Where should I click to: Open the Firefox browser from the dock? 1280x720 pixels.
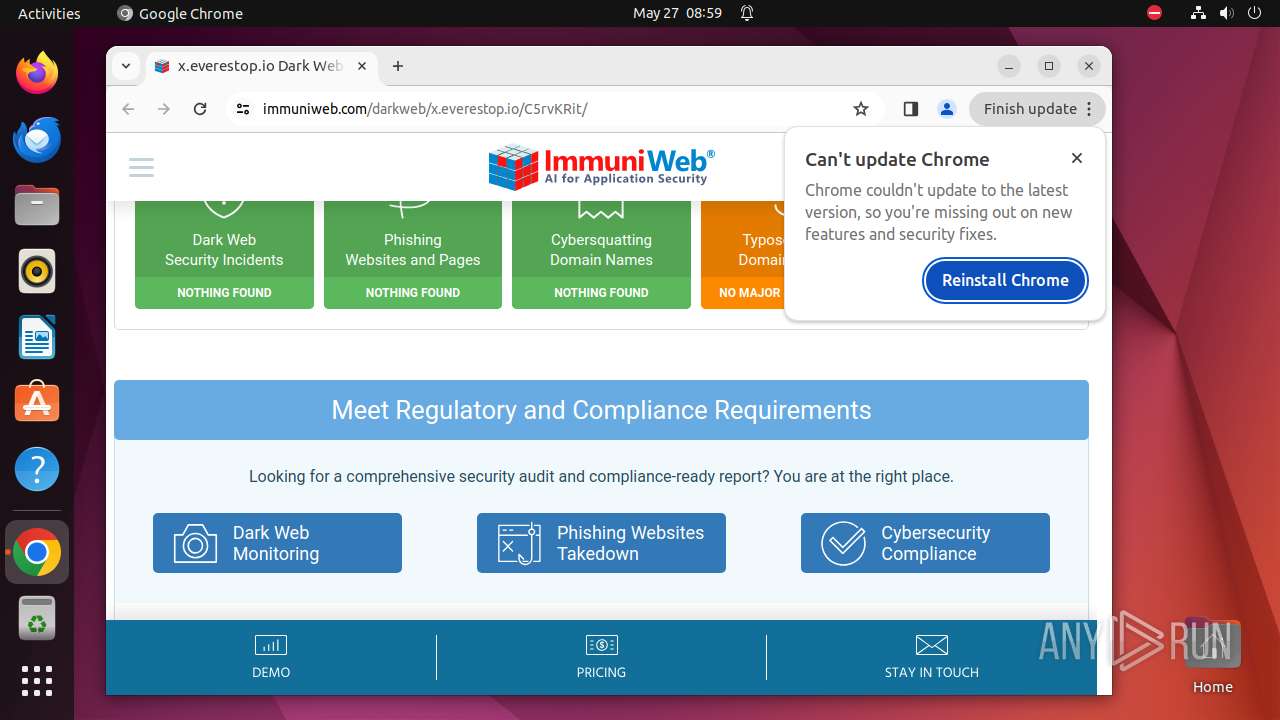tap(37, 73)
